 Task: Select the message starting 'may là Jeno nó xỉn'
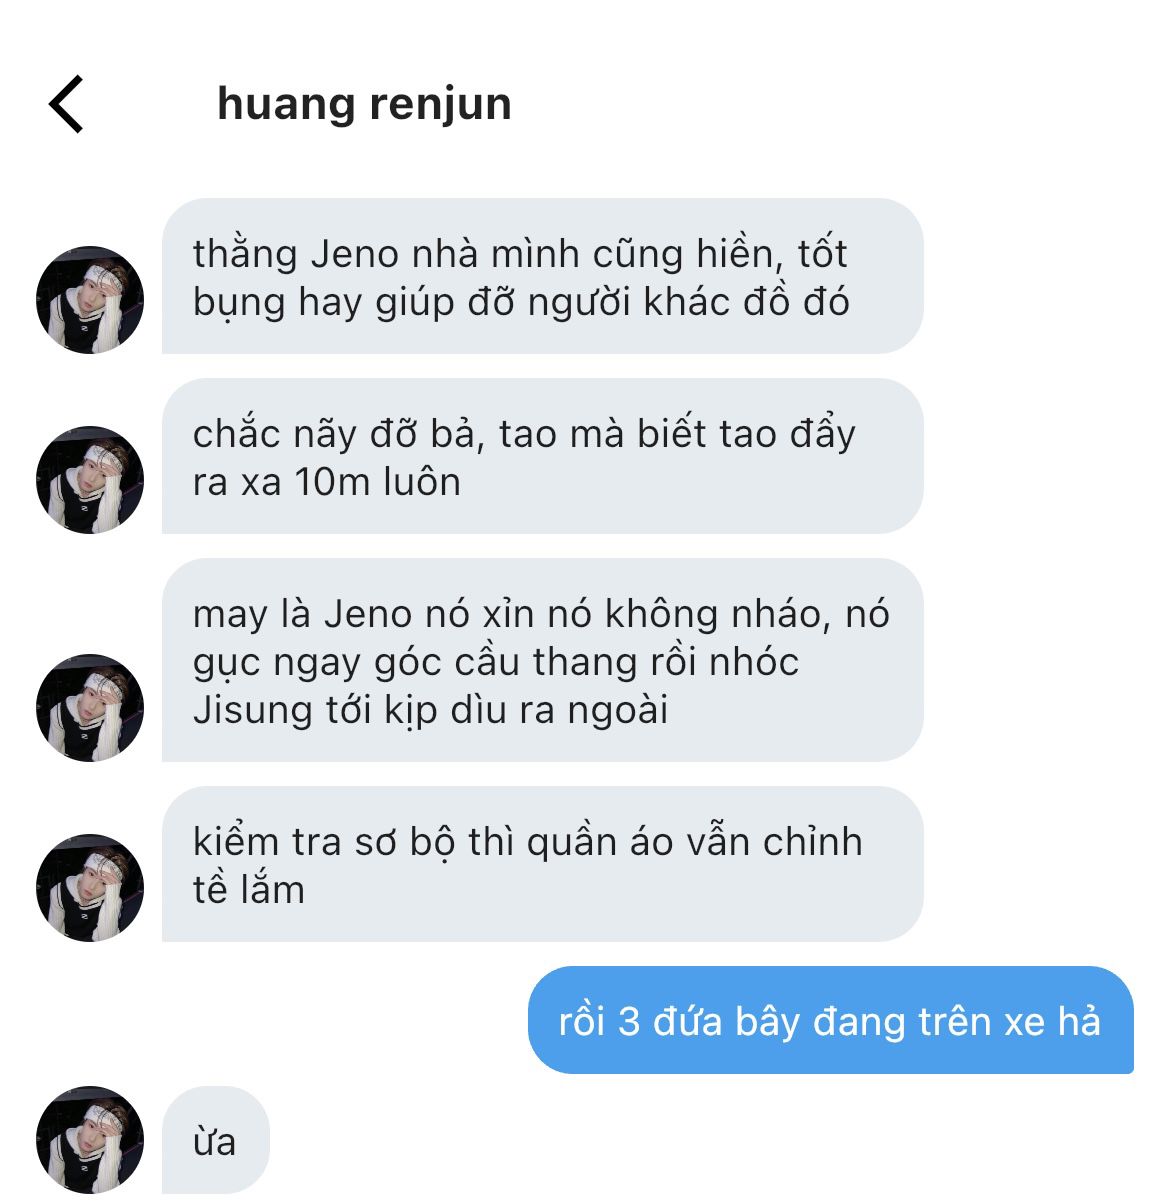542,660
